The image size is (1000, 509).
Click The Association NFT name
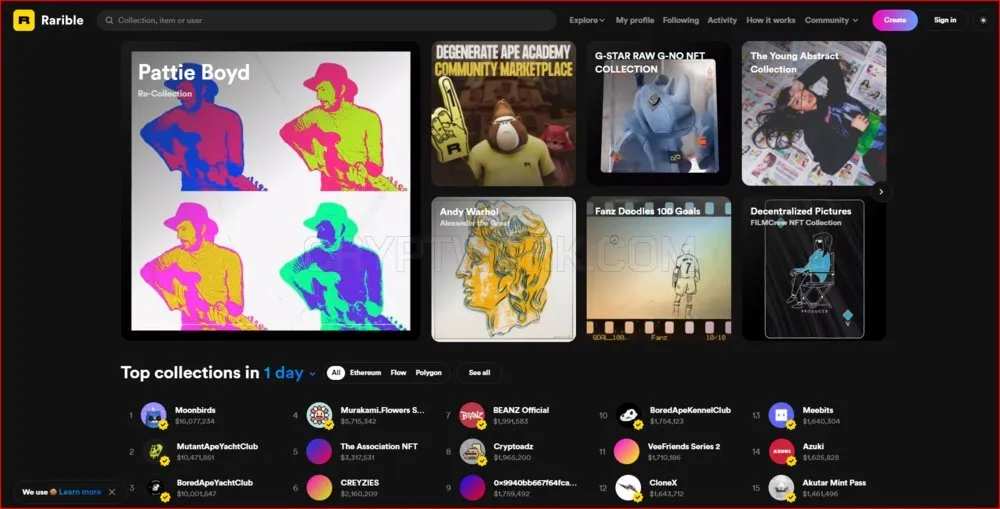379,446
